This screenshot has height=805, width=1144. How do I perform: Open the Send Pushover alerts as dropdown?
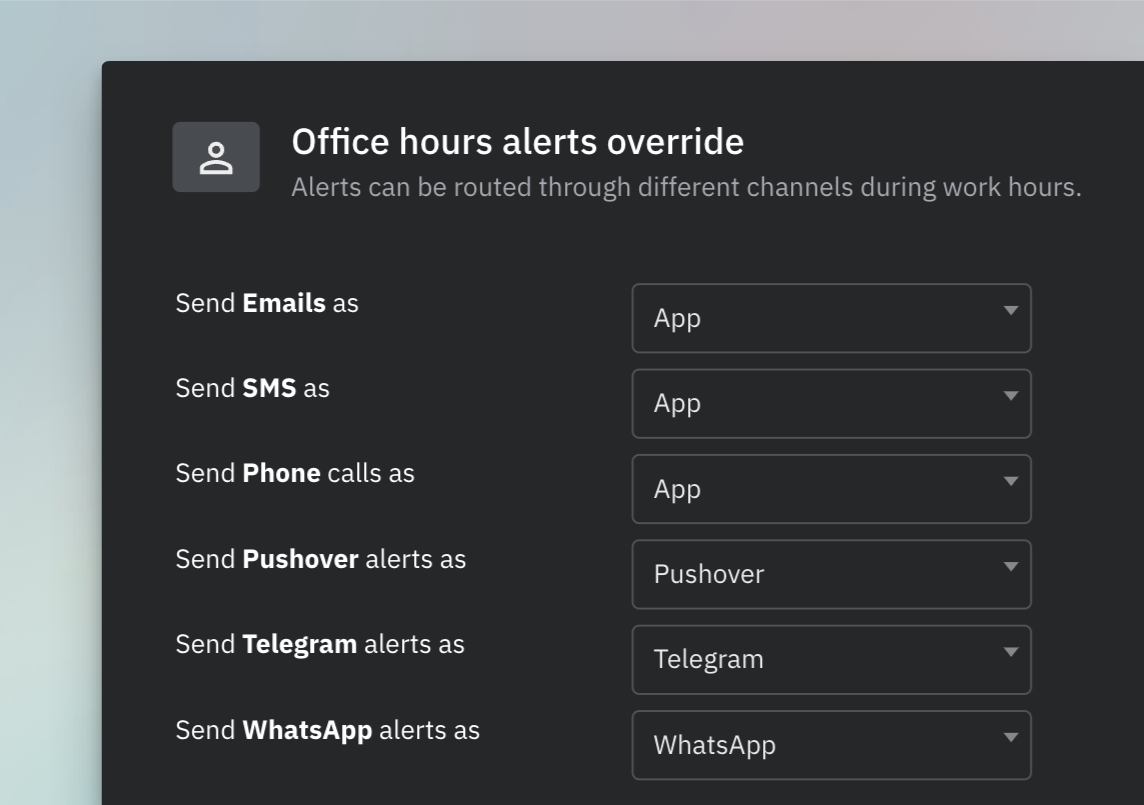click(x=830, y=574)
